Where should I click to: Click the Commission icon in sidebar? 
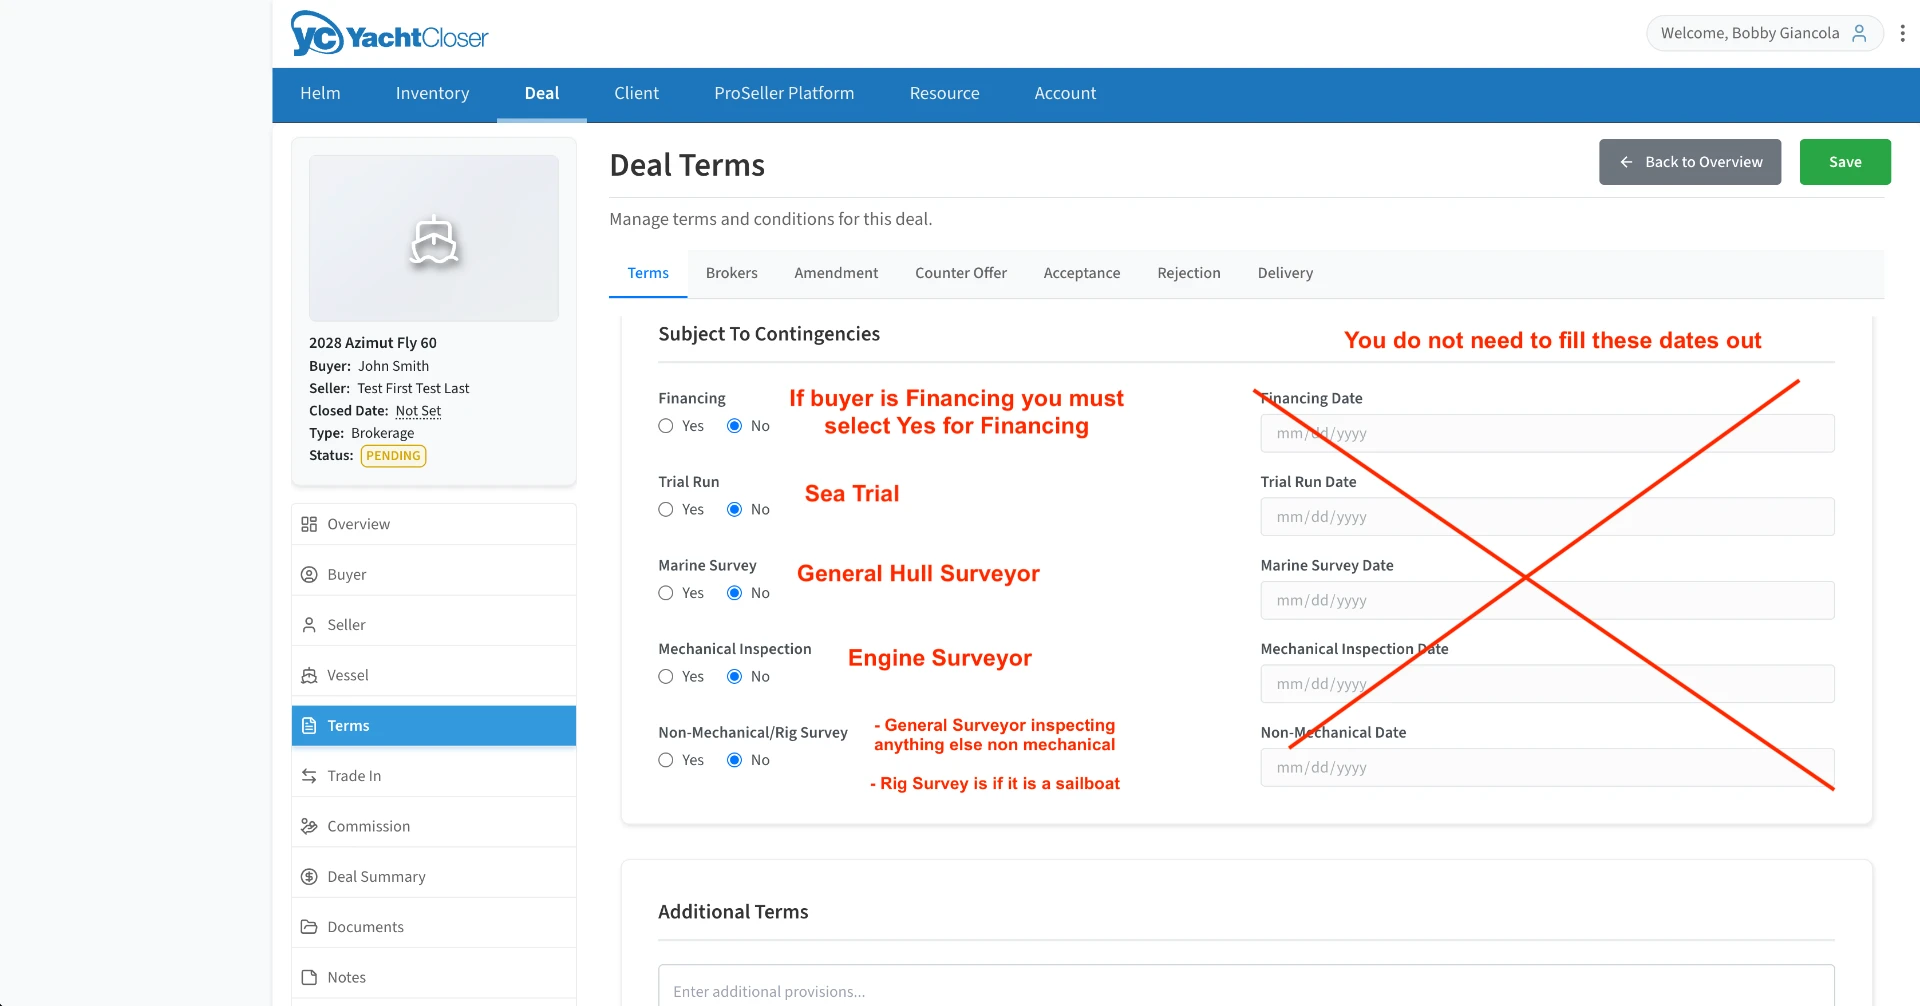[x=309, y=826]
